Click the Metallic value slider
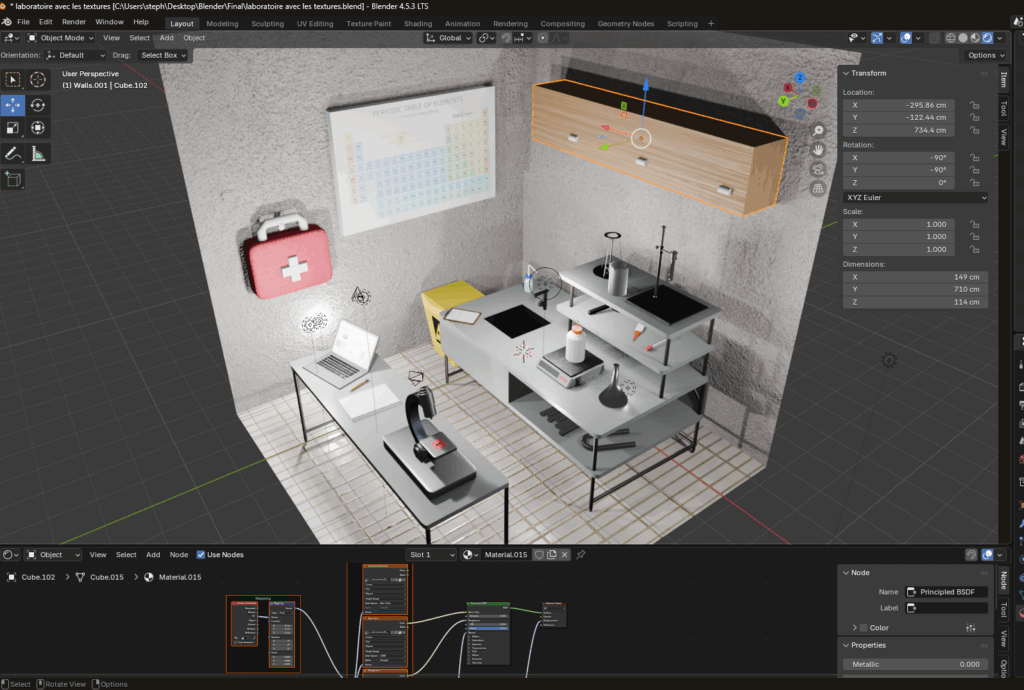The width and height of the screenshot is (1024, 690). pyautogui.click(x=915, y=664)
